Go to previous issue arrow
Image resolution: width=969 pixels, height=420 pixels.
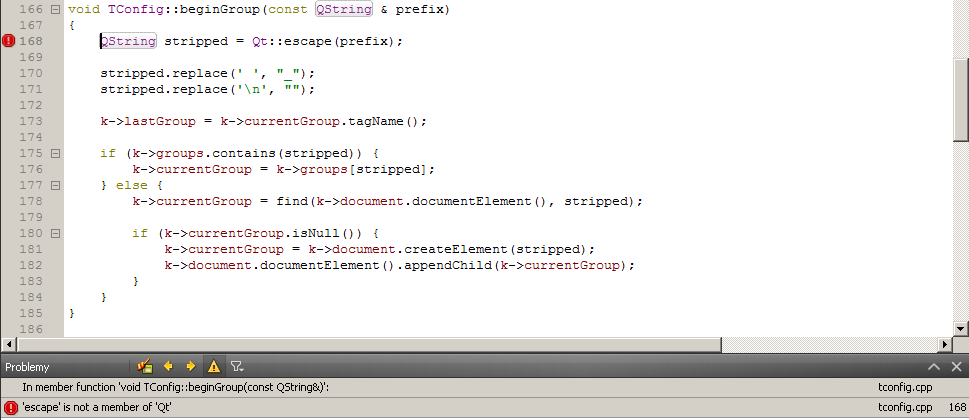click(x=168, y=366)
